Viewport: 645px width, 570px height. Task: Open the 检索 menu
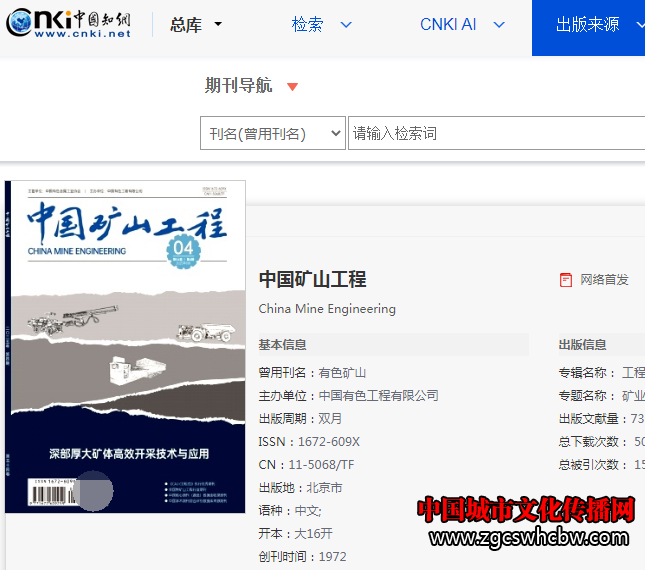pos(307,25)
